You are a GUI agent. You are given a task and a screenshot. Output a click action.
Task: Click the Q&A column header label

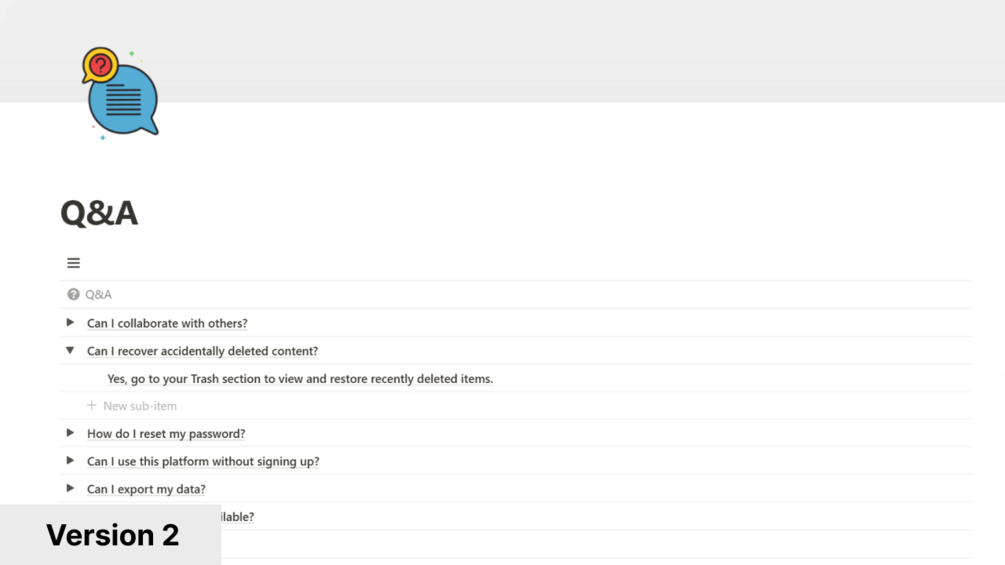(x=98, y=295)
